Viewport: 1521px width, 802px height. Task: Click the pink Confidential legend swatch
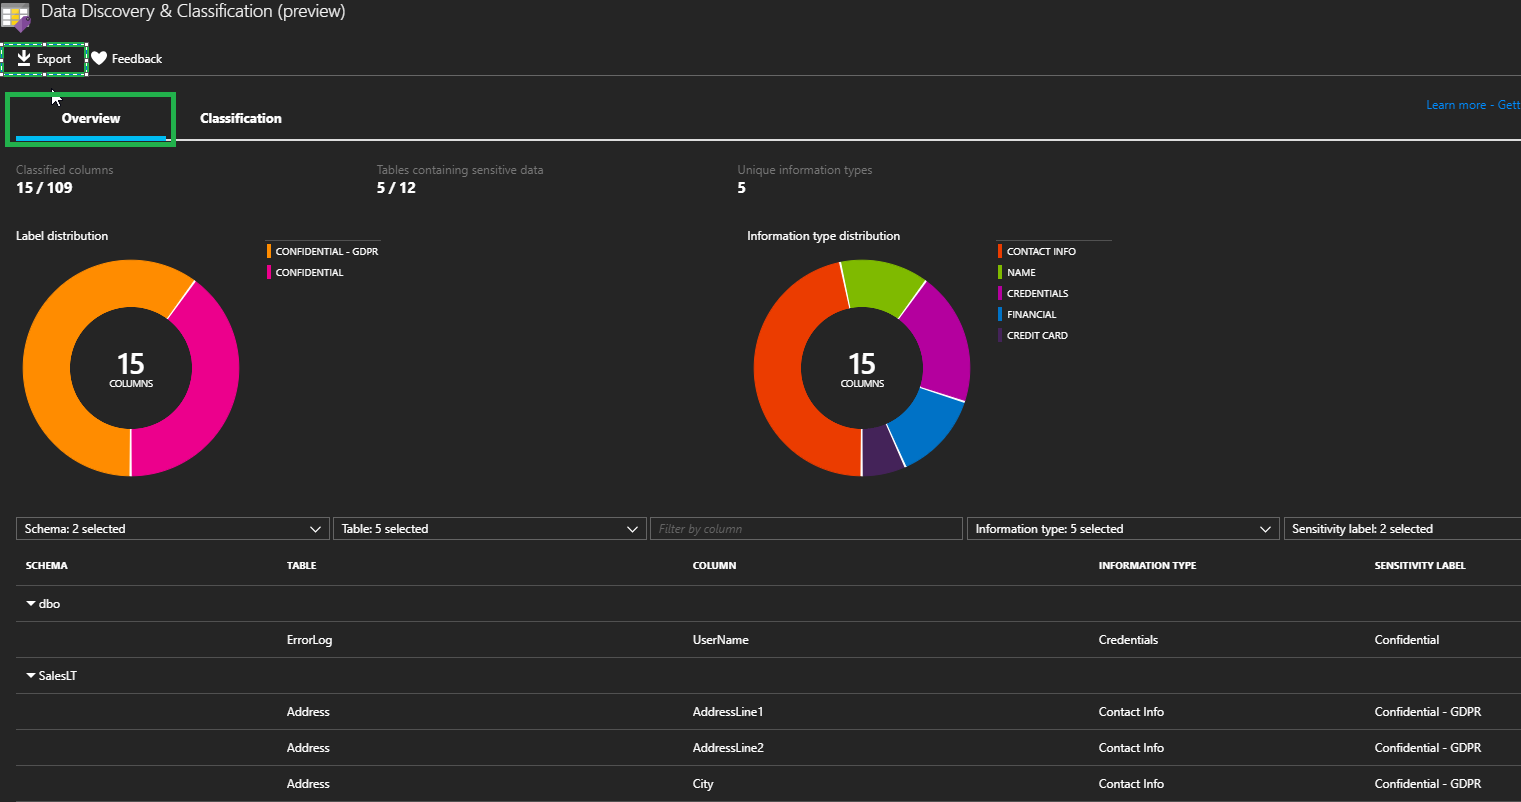tap(269, 273)
